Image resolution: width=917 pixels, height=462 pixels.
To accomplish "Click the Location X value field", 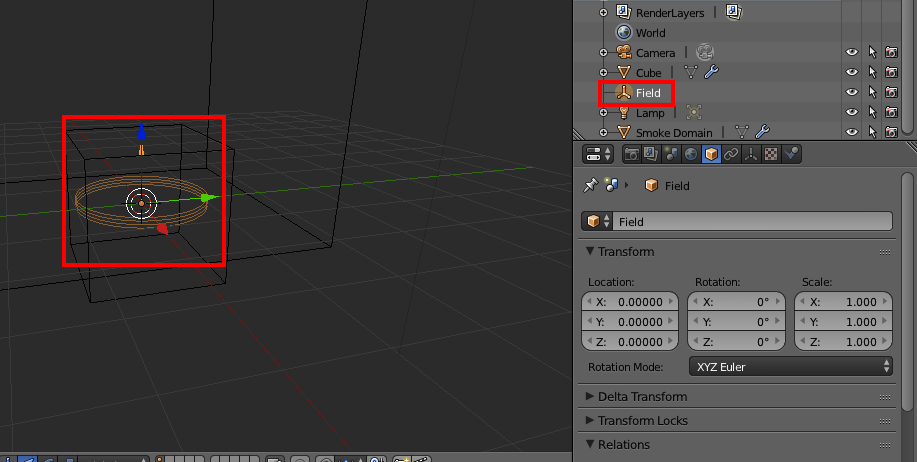I will pyautogui.click(x=630, y=302).
